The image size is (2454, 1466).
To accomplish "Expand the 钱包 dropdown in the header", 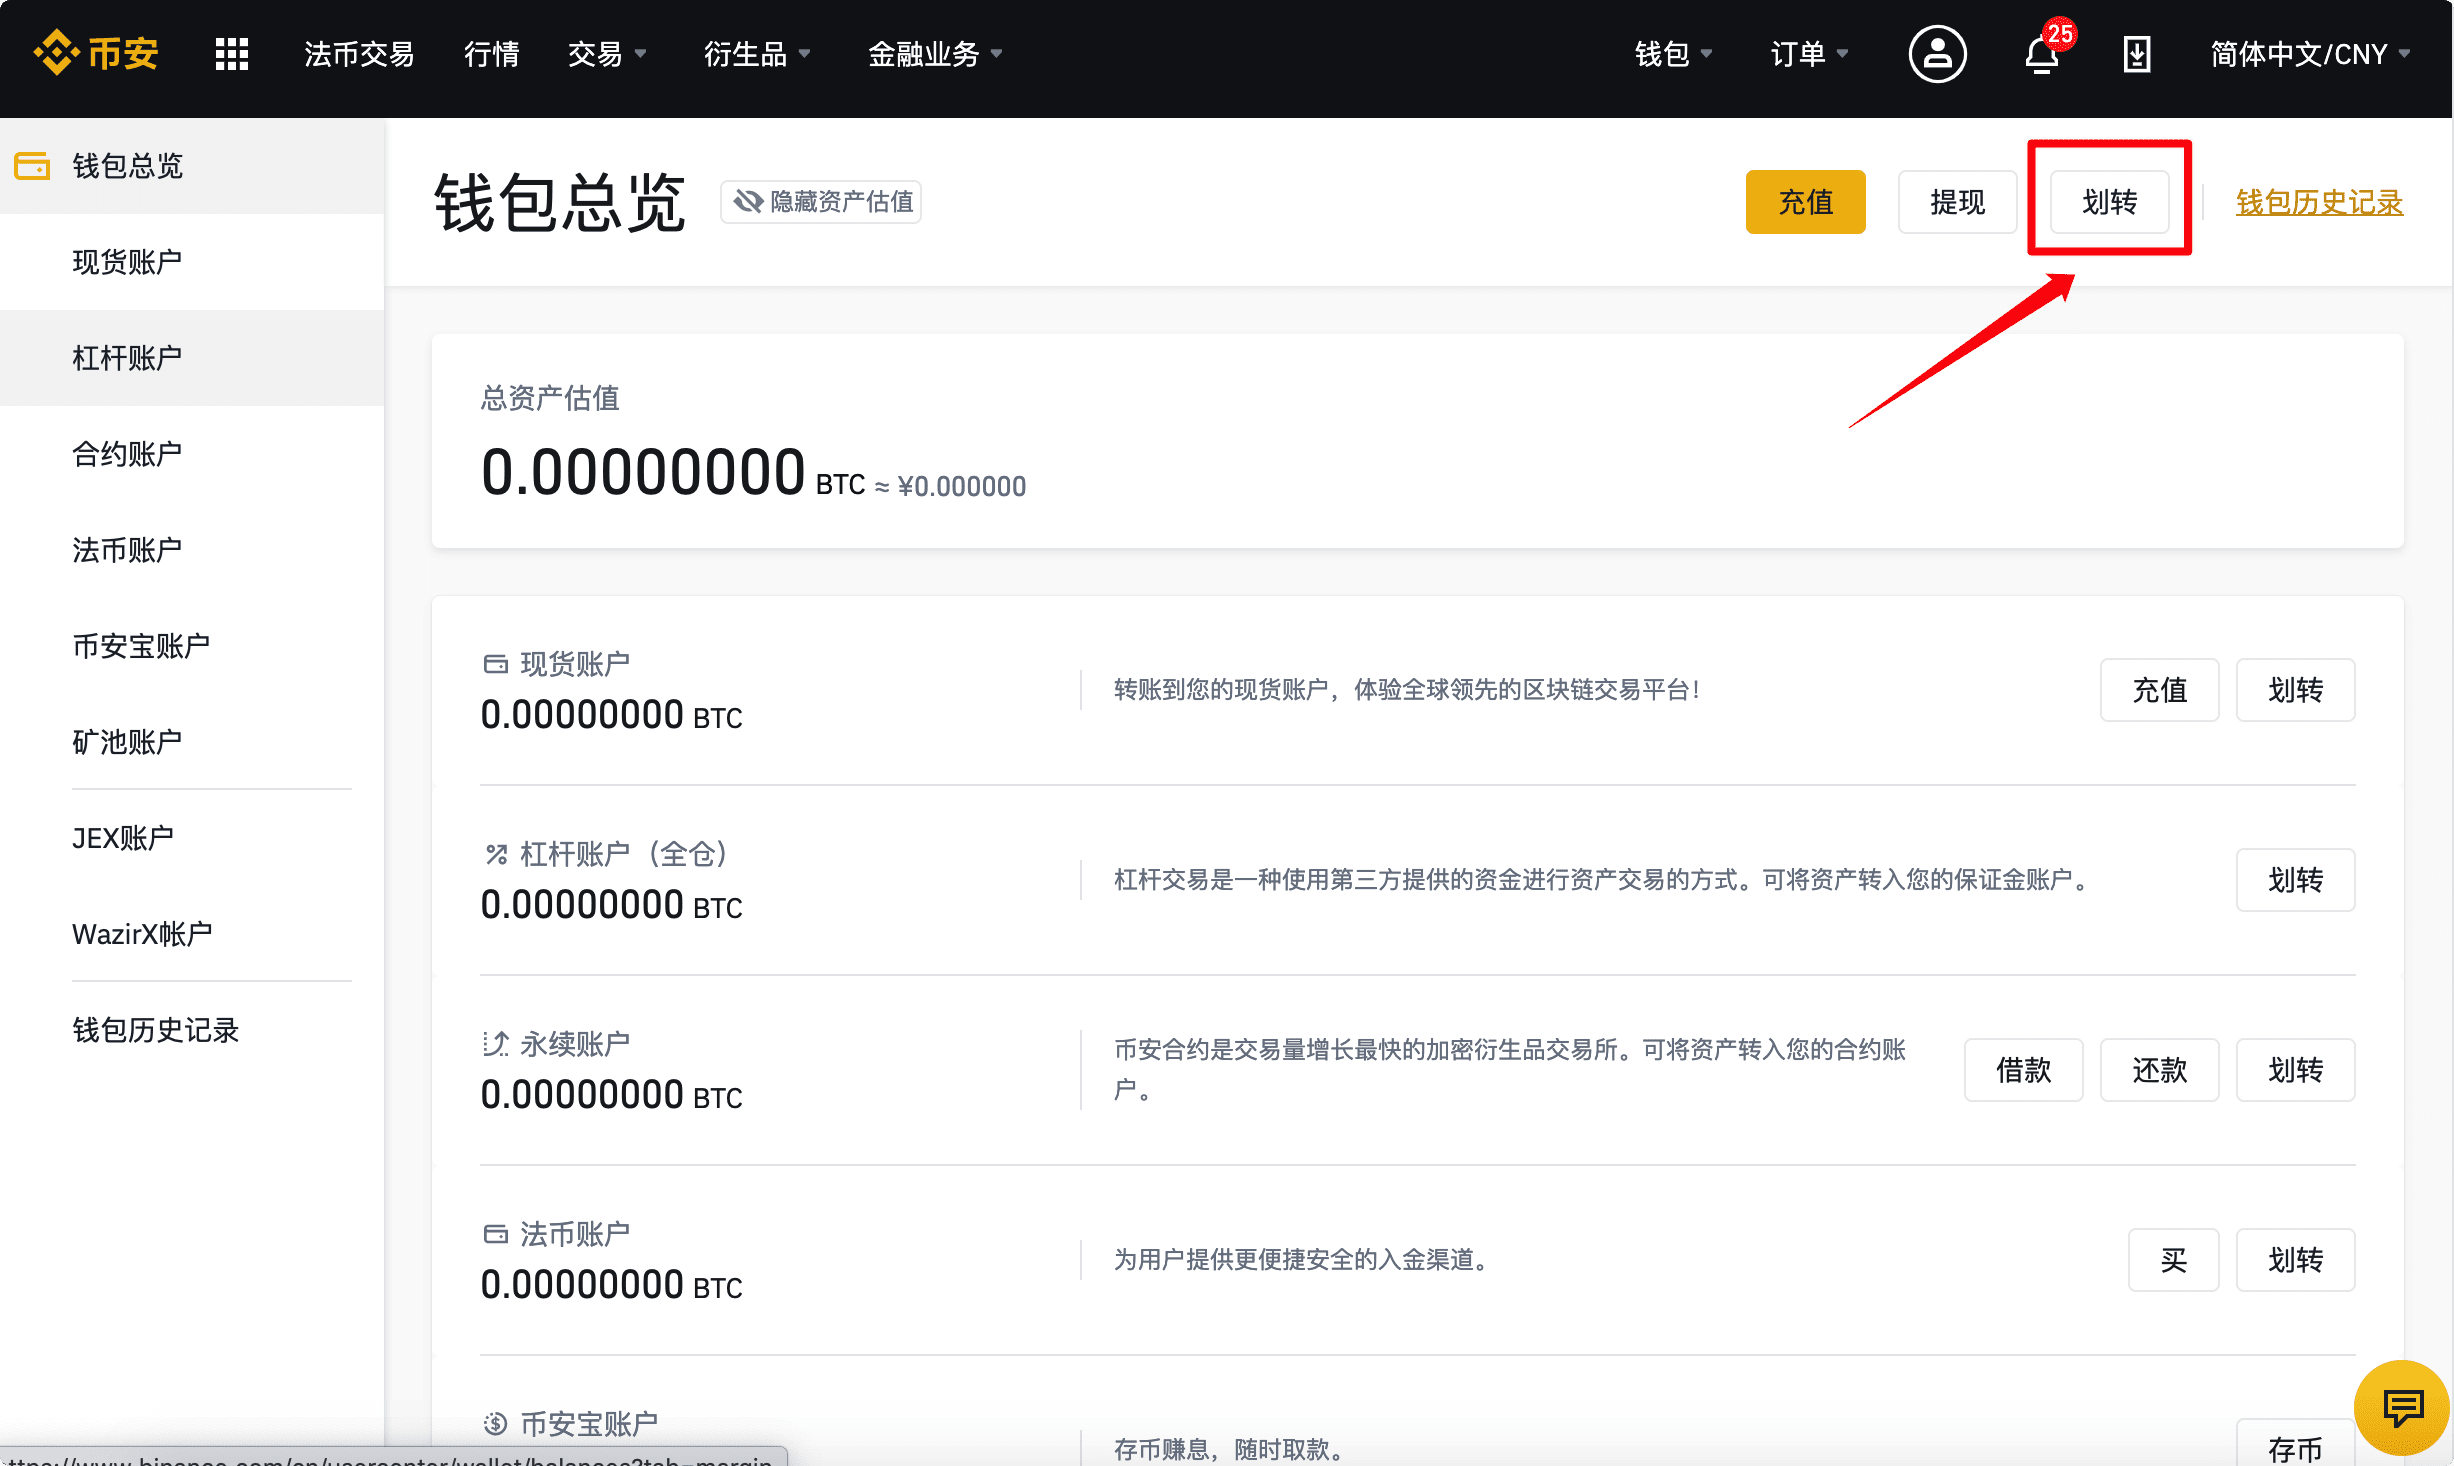I will click(x=1673, y=54).
